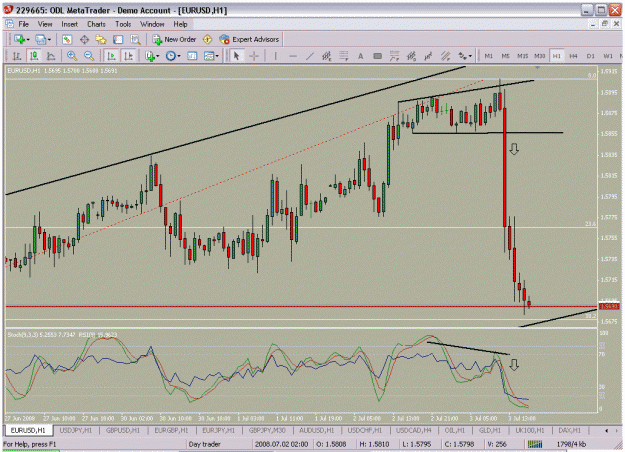This screenshot has width=625, height=452.
Task: Open the Tools menu
Action: pyautogui.click(x=123, y=24)
